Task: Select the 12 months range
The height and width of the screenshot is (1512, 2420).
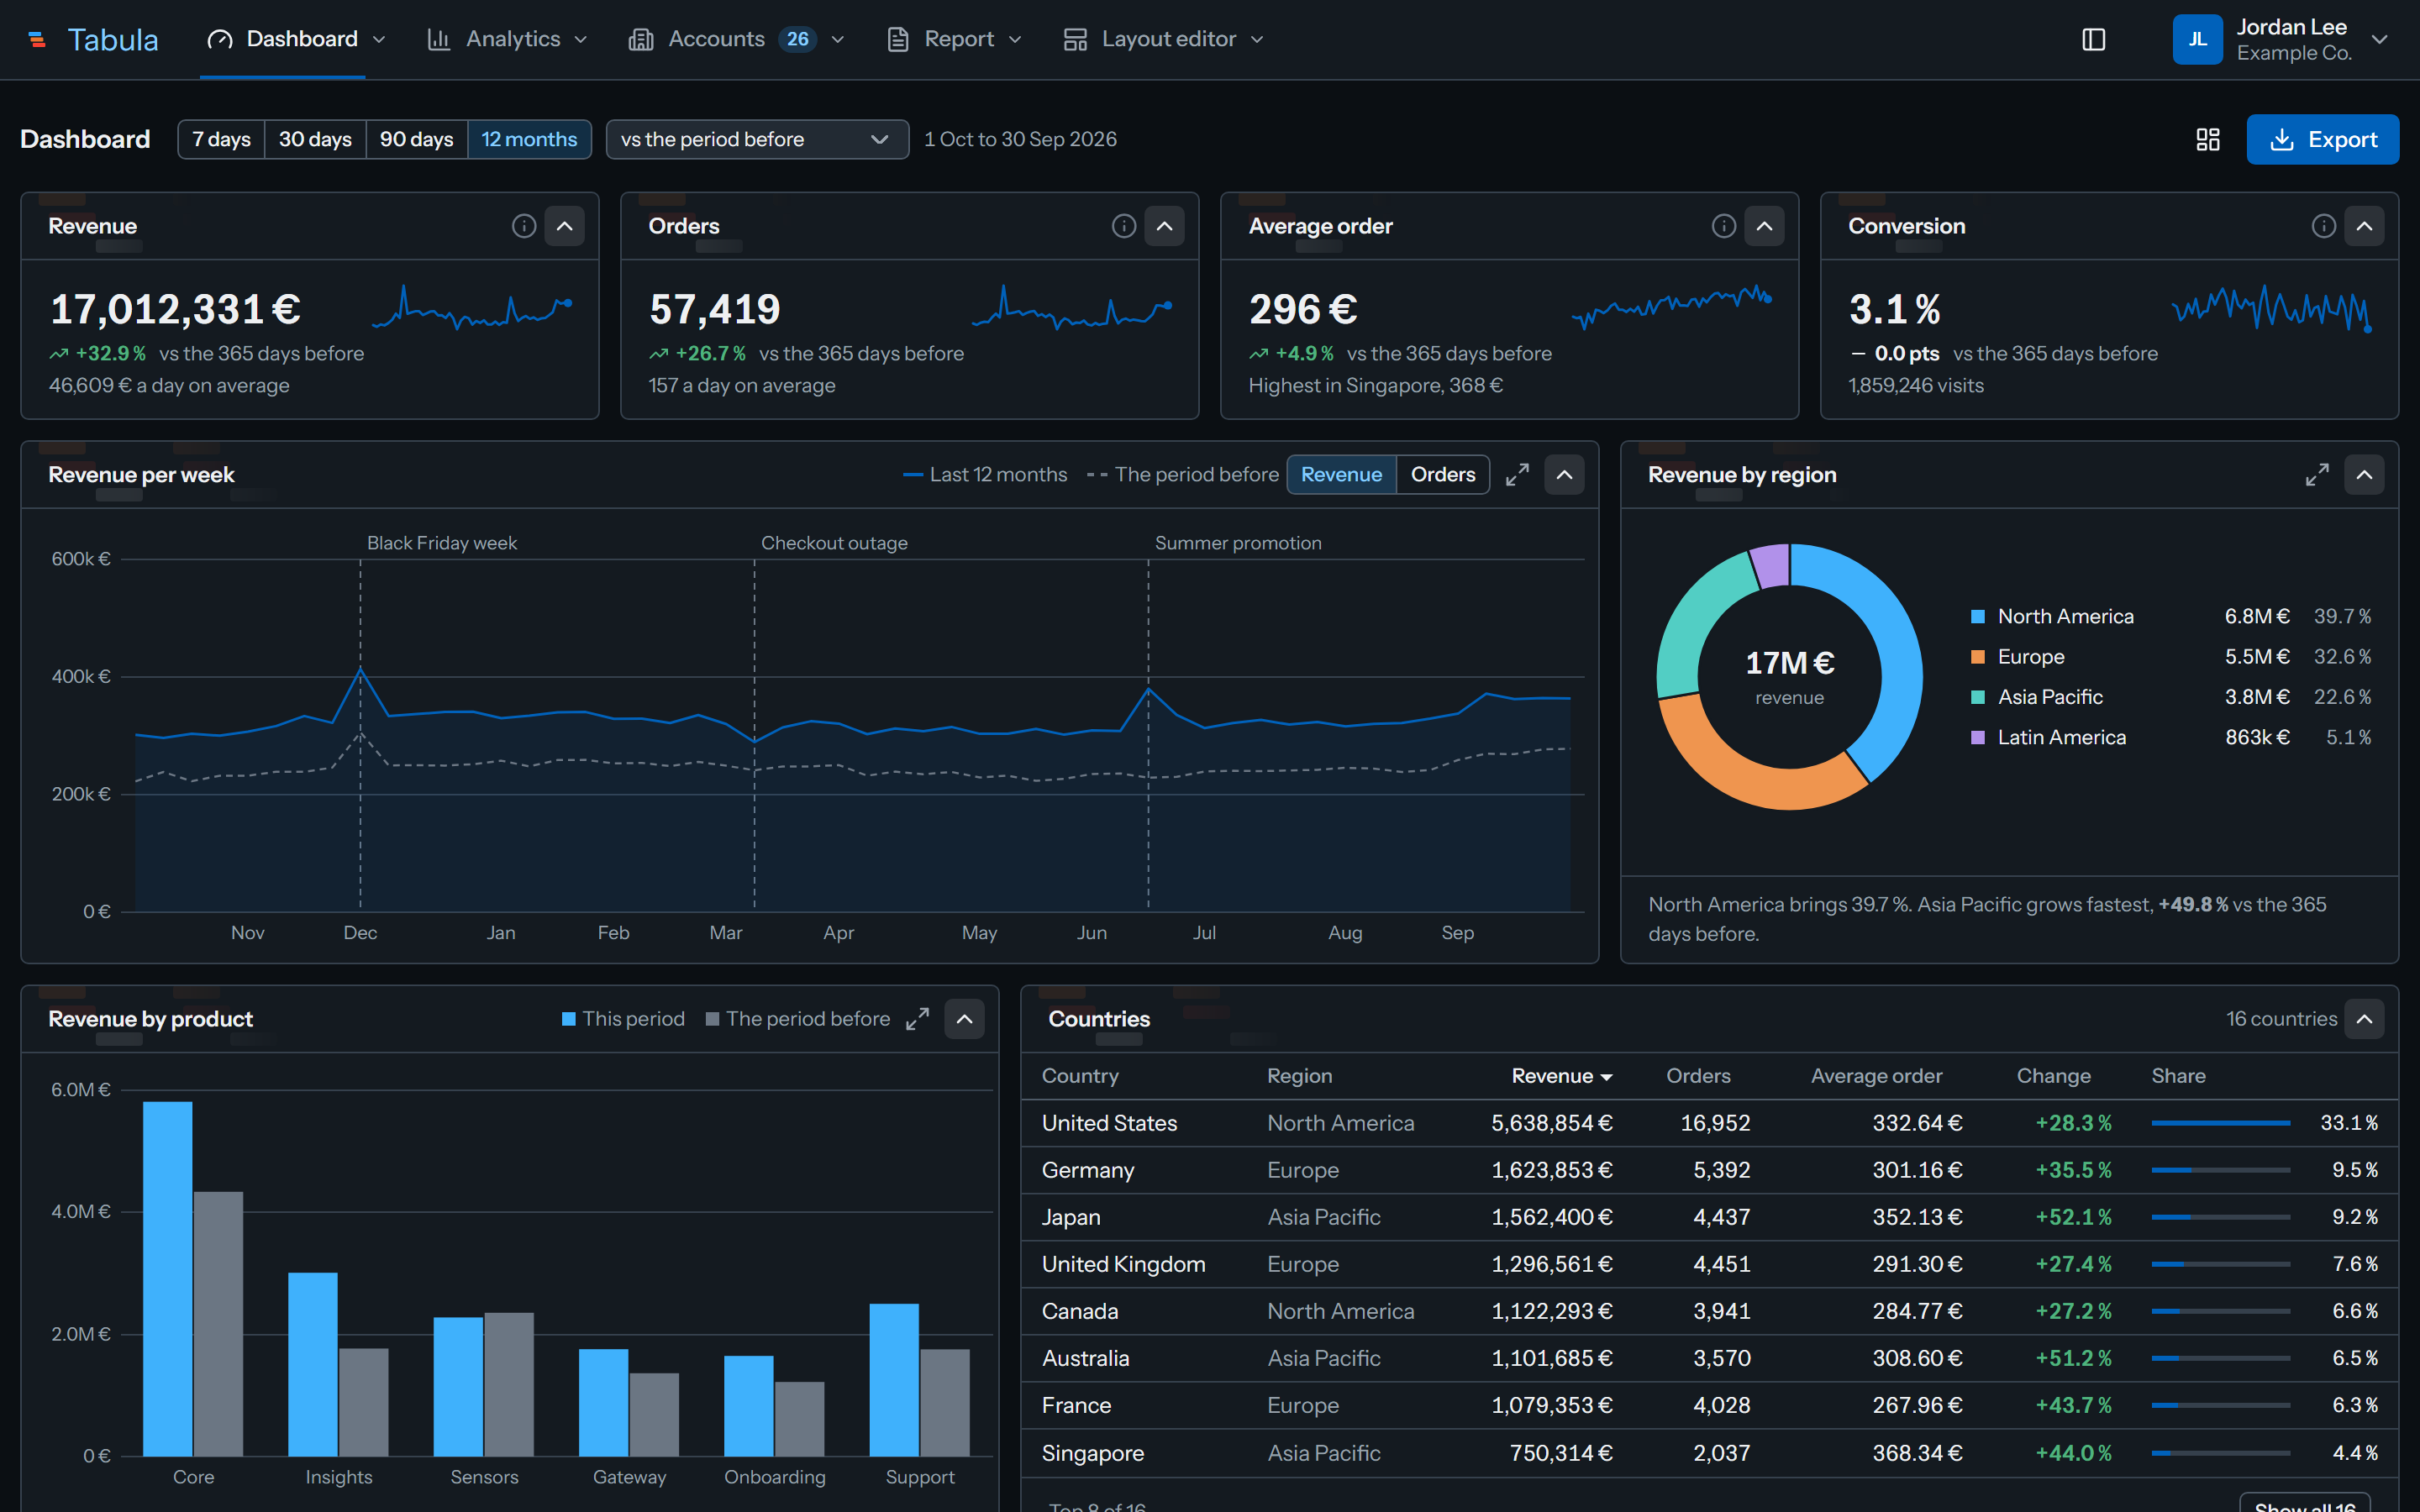Action: click(x=529, y=139)
